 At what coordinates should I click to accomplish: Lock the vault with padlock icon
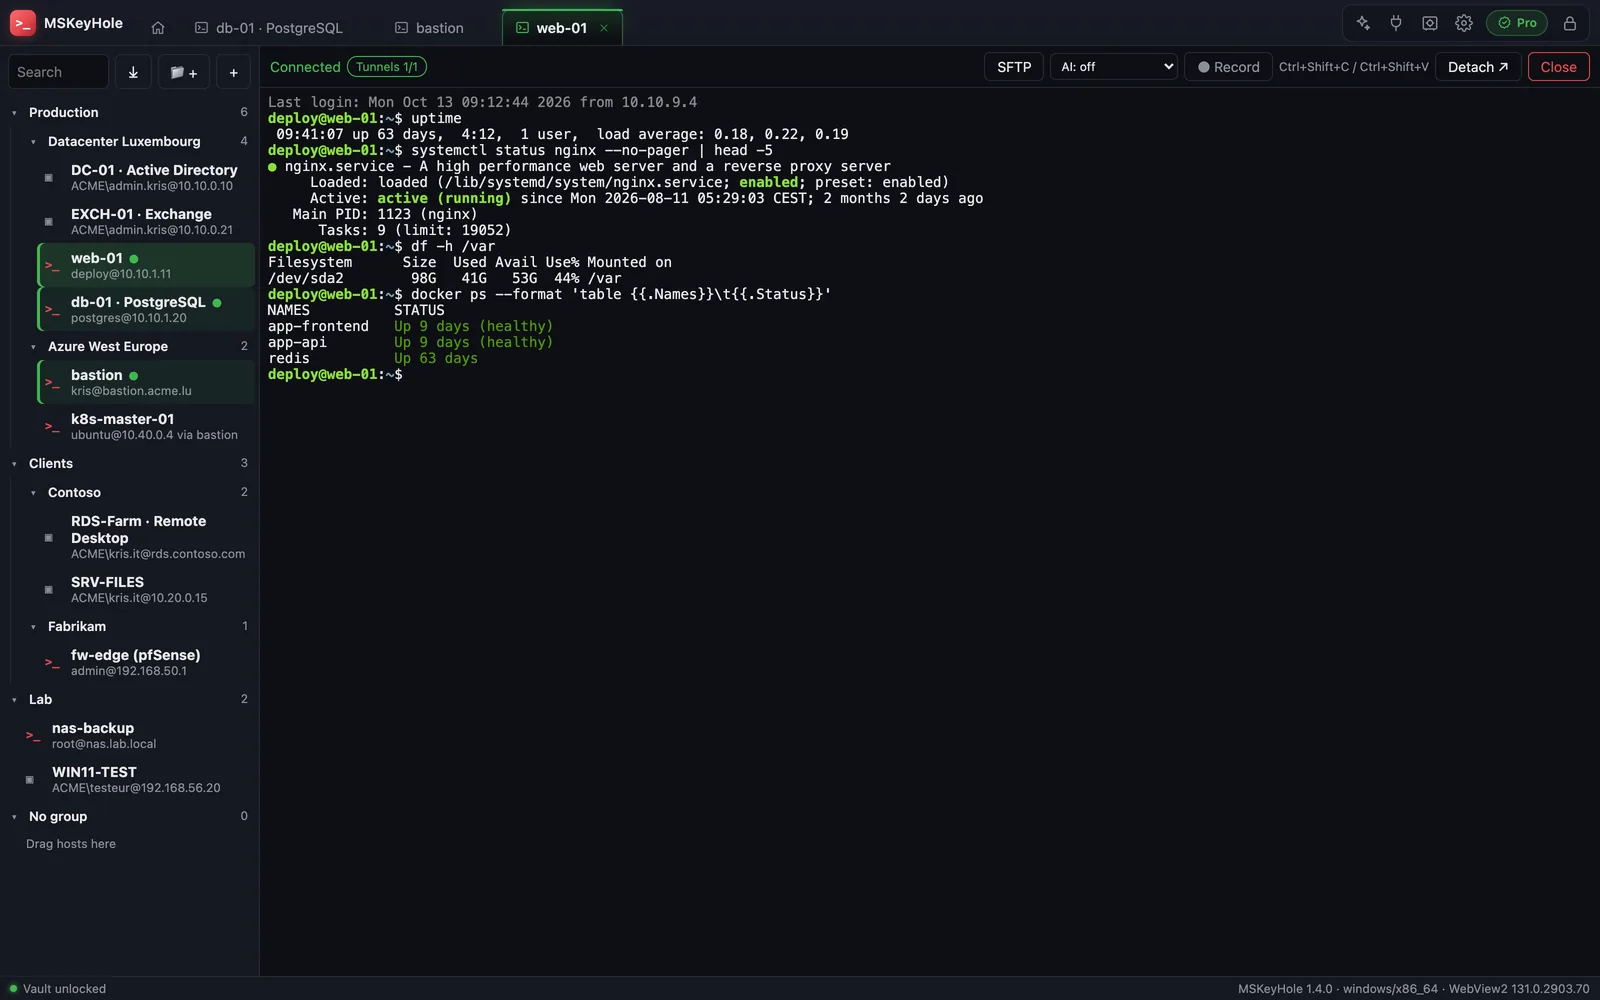tap(1570, 23)
